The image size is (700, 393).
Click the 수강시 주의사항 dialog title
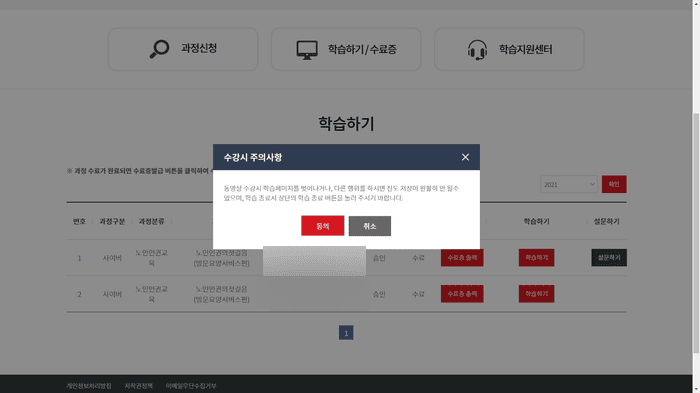253,157
